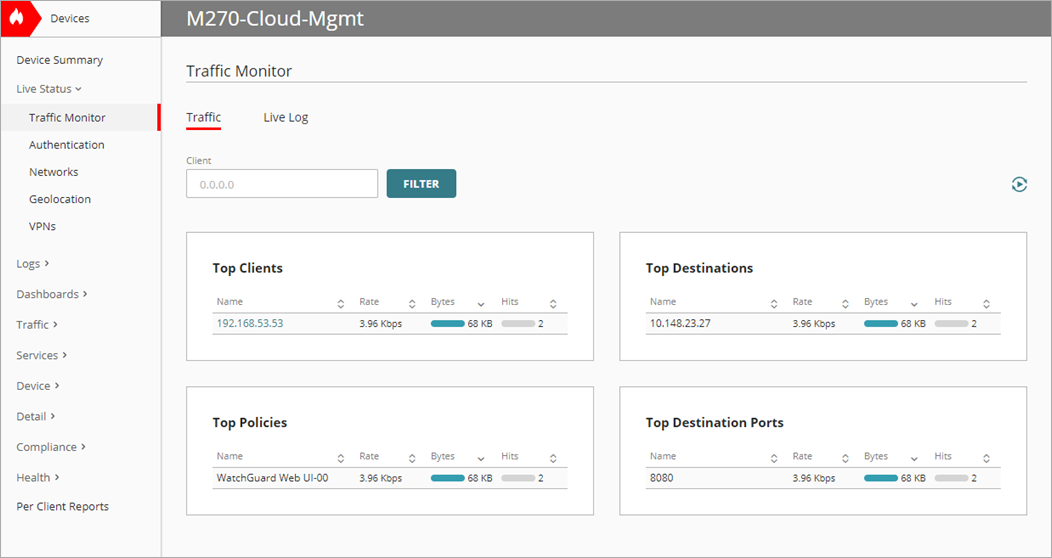The image size is (1052, 558).
Task: Sort Top Destinations by Hits column arrows
Action: (x=986, y=304)
